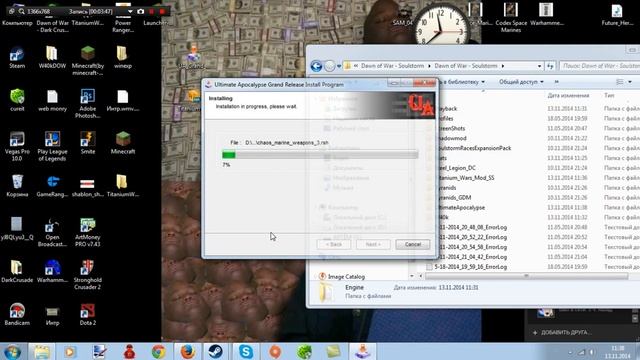Click the Windows Start orb
This screenshot has height=360, width=640.
[12, 351]
